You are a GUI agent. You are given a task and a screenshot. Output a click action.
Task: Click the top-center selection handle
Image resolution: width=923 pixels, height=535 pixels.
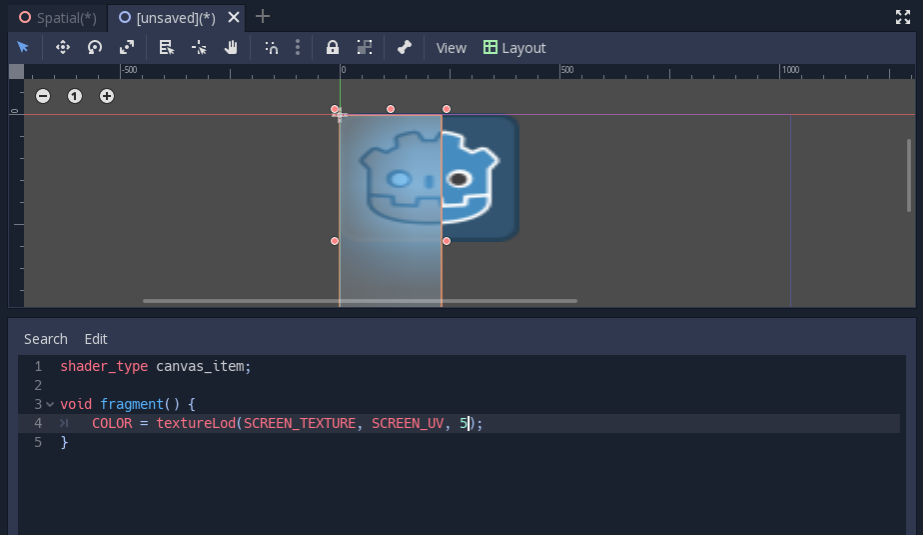pos(390,109)
